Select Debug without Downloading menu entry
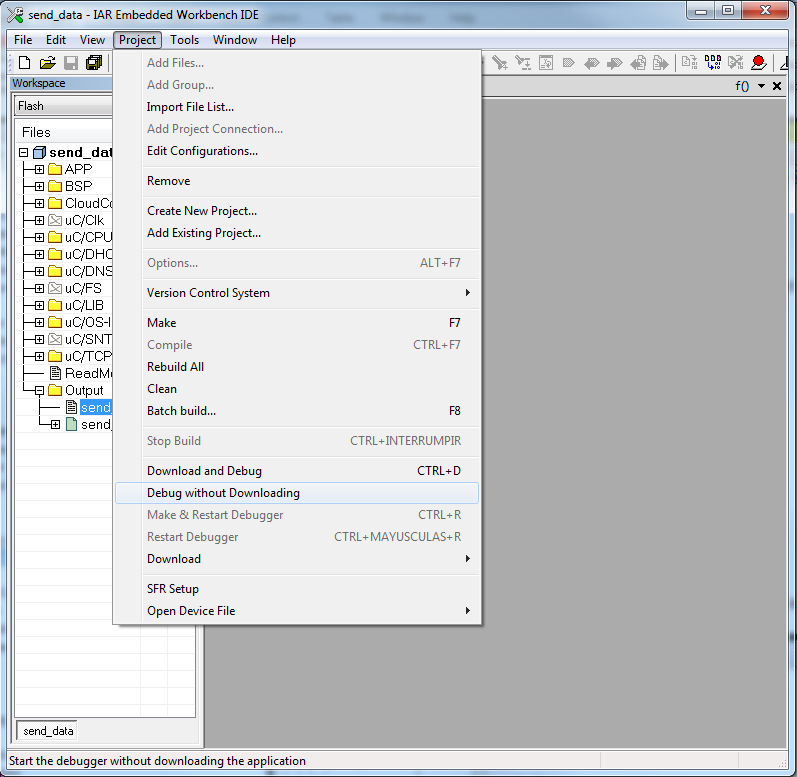The height and width of the screenshot is (777, 797). (x=223, y=493)
